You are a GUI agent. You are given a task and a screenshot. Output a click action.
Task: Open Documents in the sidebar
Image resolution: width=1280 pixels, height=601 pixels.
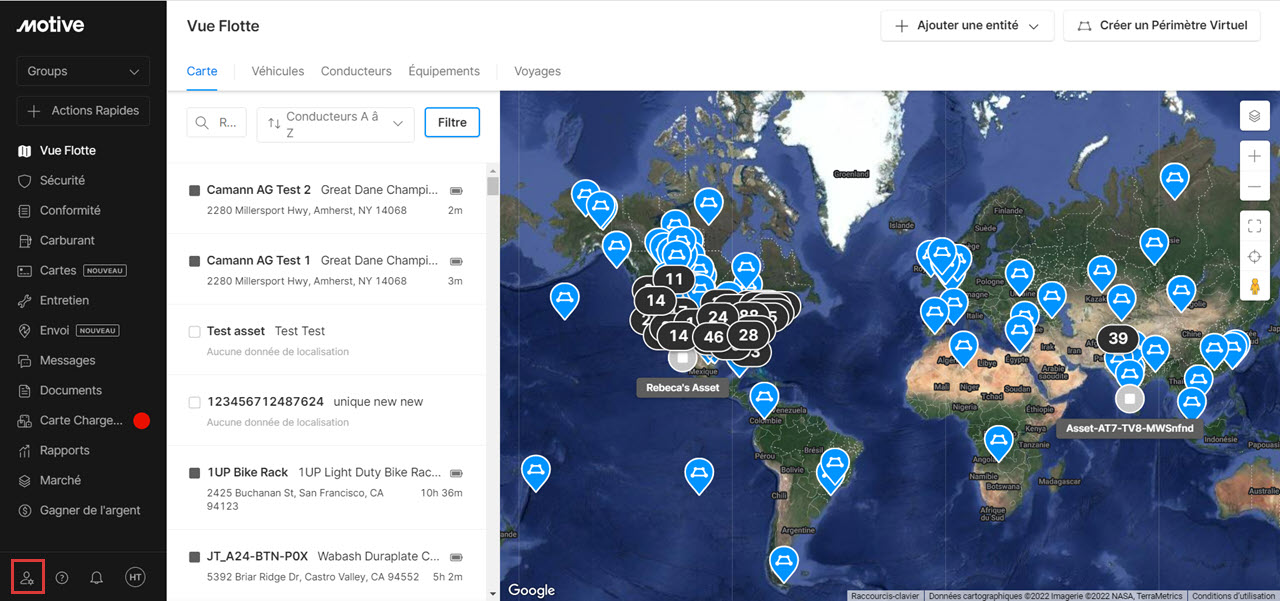(70, 391)
